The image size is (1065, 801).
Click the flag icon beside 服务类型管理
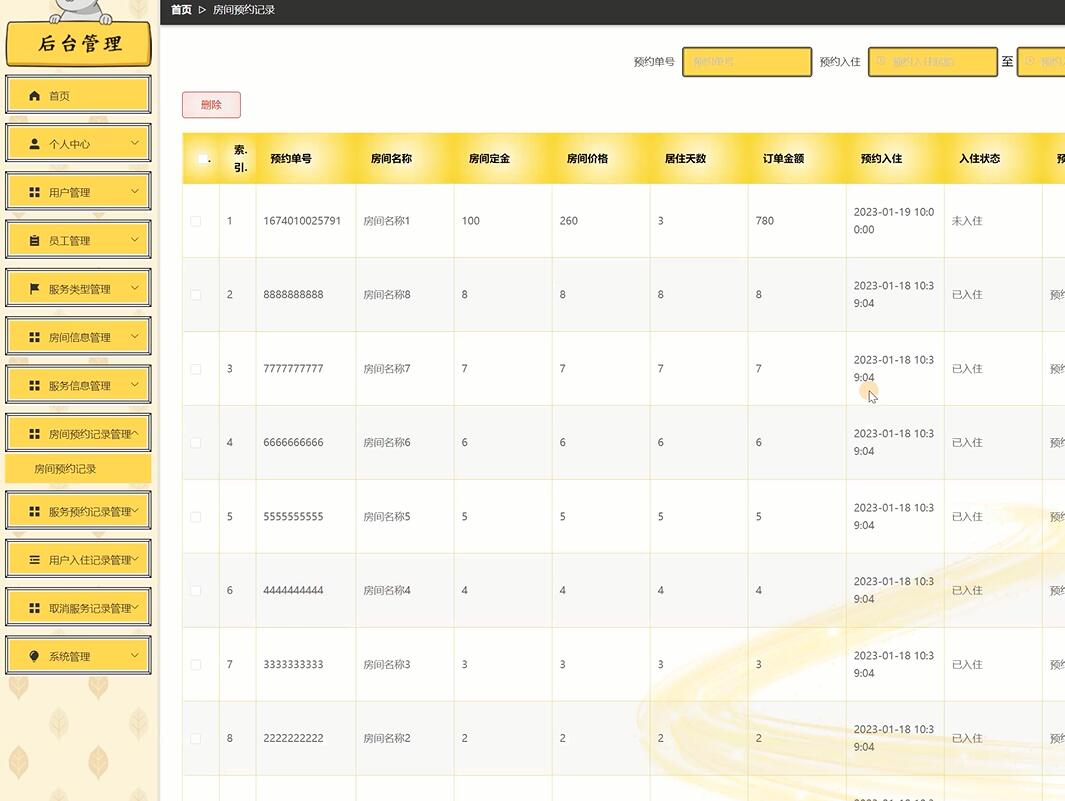click(x=35, y=289)
